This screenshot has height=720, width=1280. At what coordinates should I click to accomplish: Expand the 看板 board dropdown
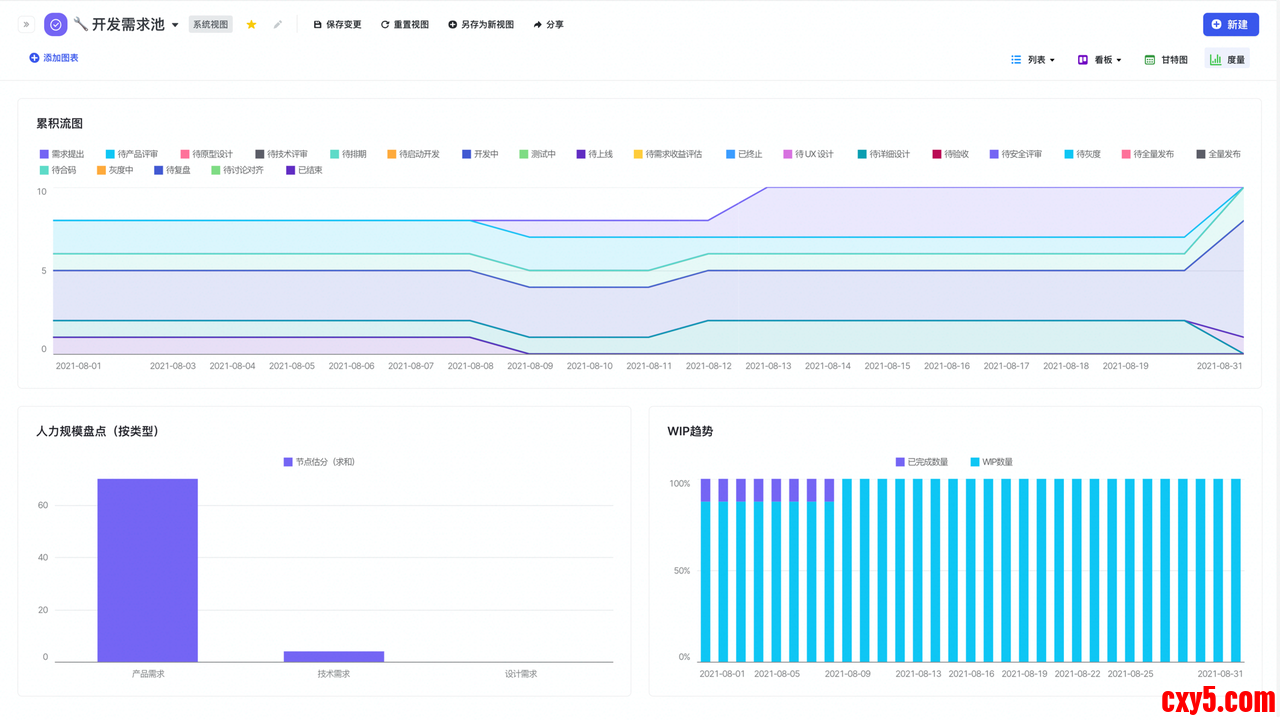tap(1099, 60)
